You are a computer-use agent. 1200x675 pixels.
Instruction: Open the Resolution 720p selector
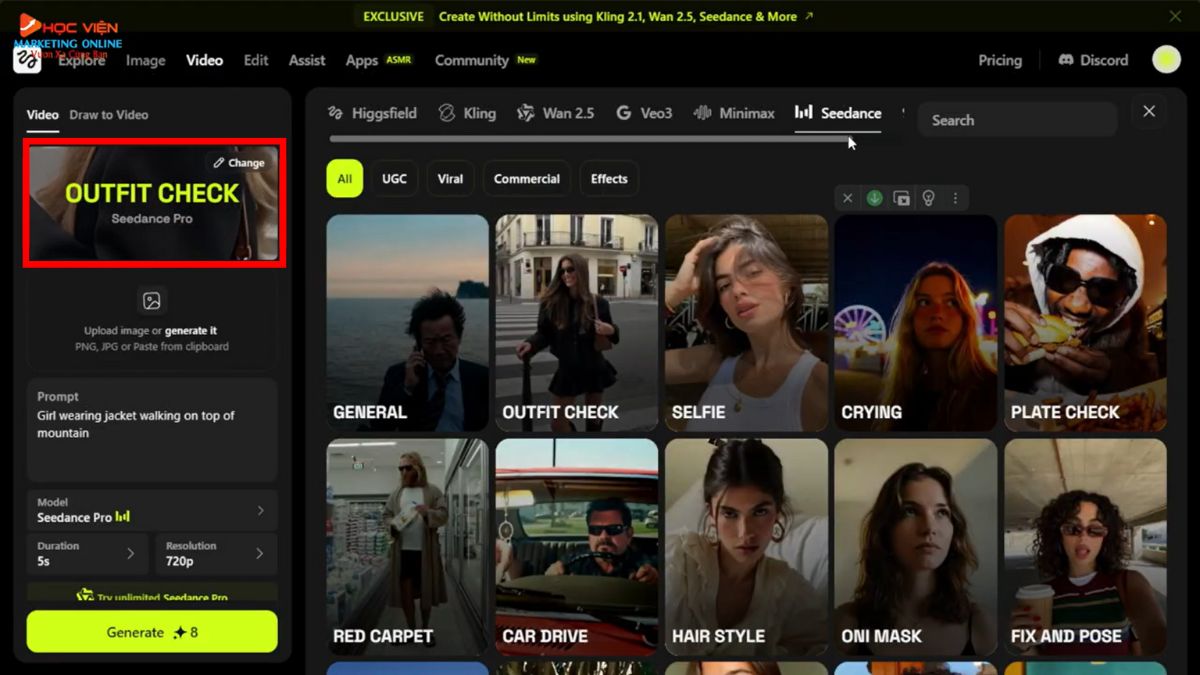tap(216, 554)
